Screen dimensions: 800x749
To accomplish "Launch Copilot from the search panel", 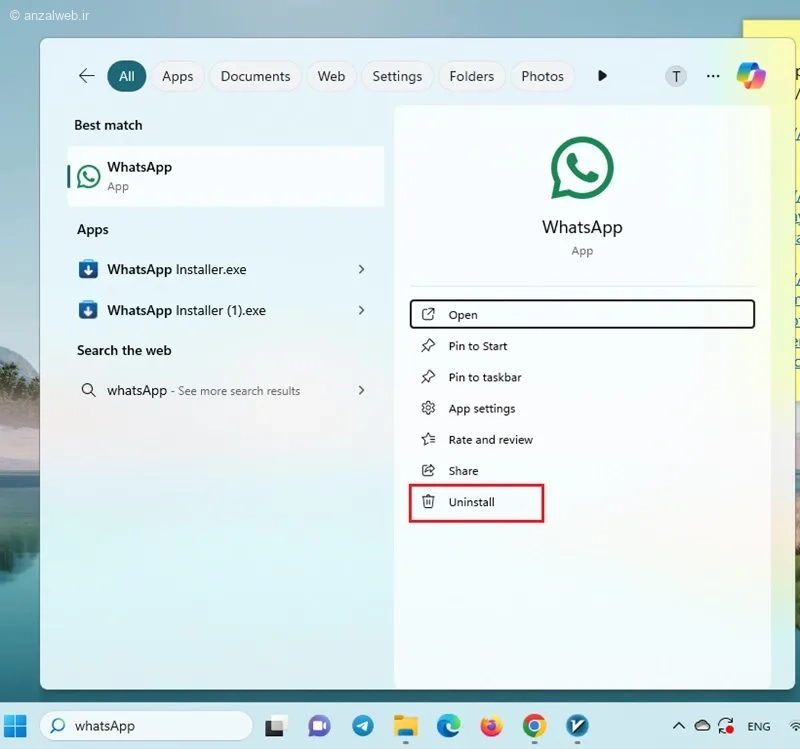I will pos(751,76).
